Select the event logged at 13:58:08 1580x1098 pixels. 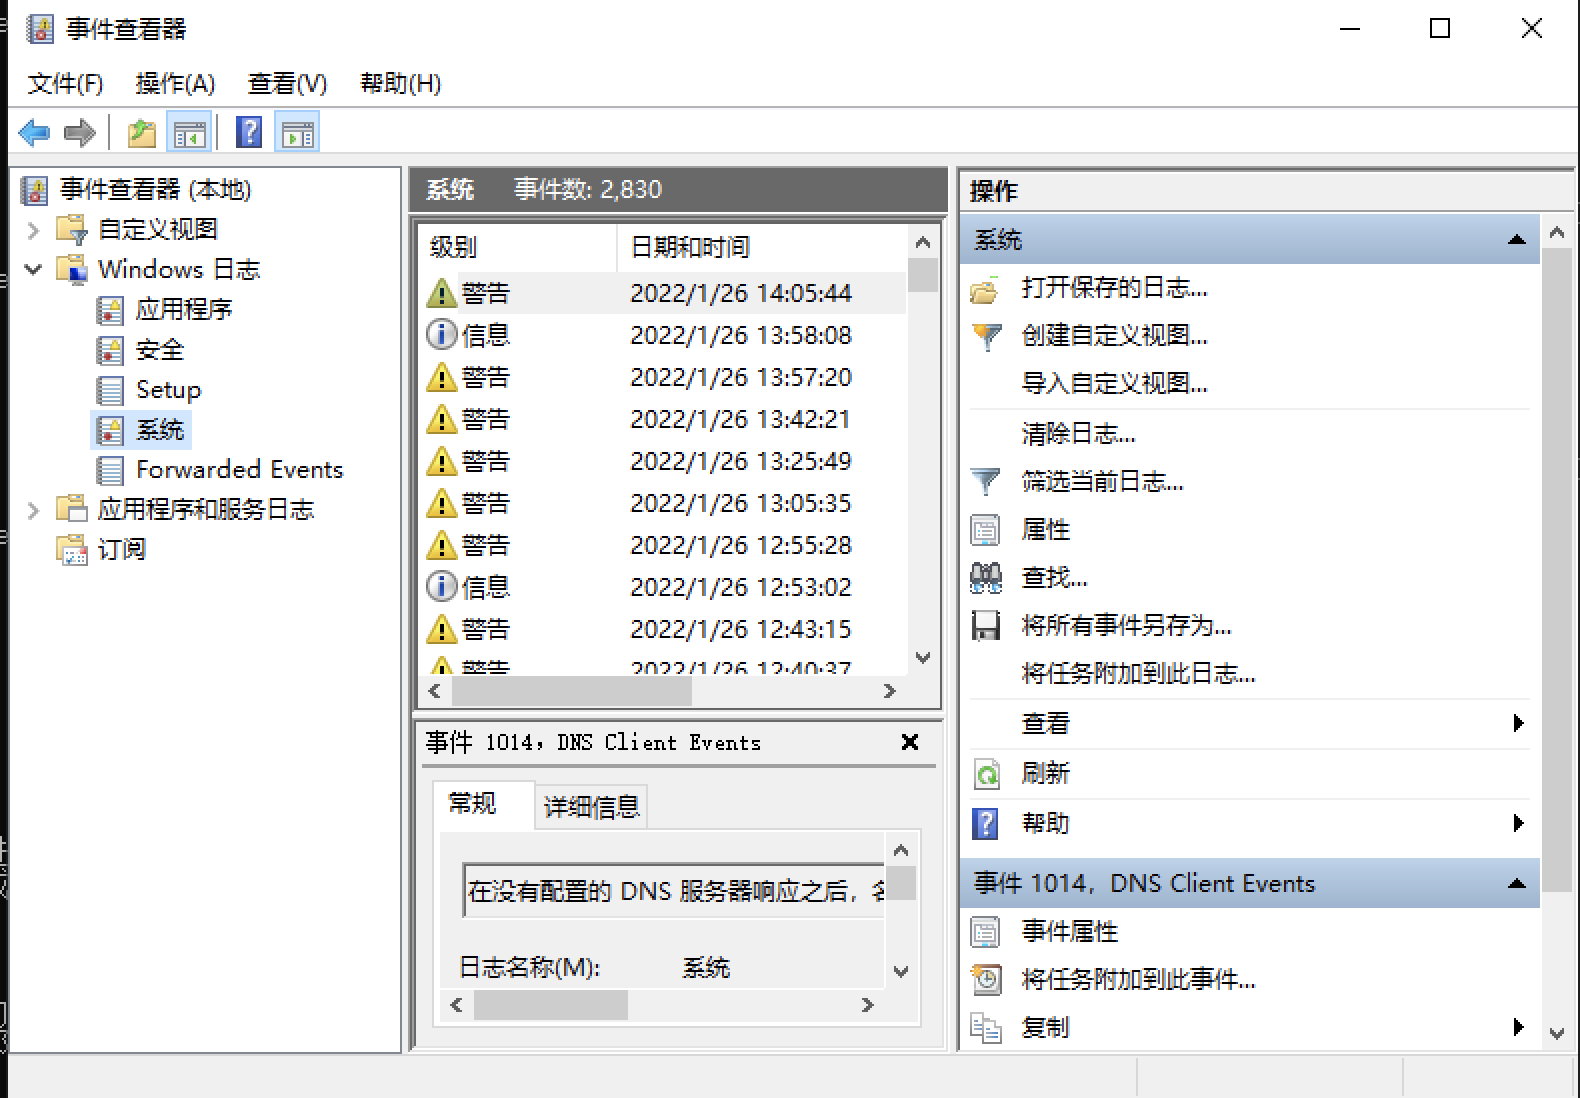740,335
